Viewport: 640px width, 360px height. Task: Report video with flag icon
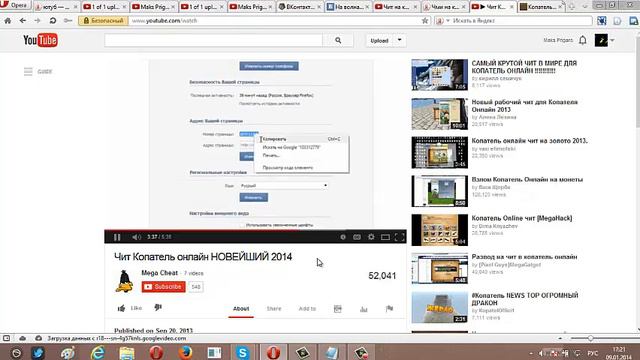click(x=389, y=309)
